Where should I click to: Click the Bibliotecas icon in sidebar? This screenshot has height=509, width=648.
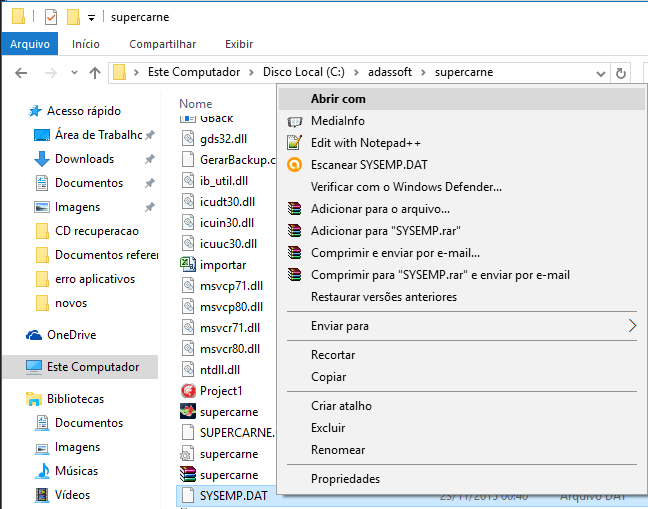(34, 399)
